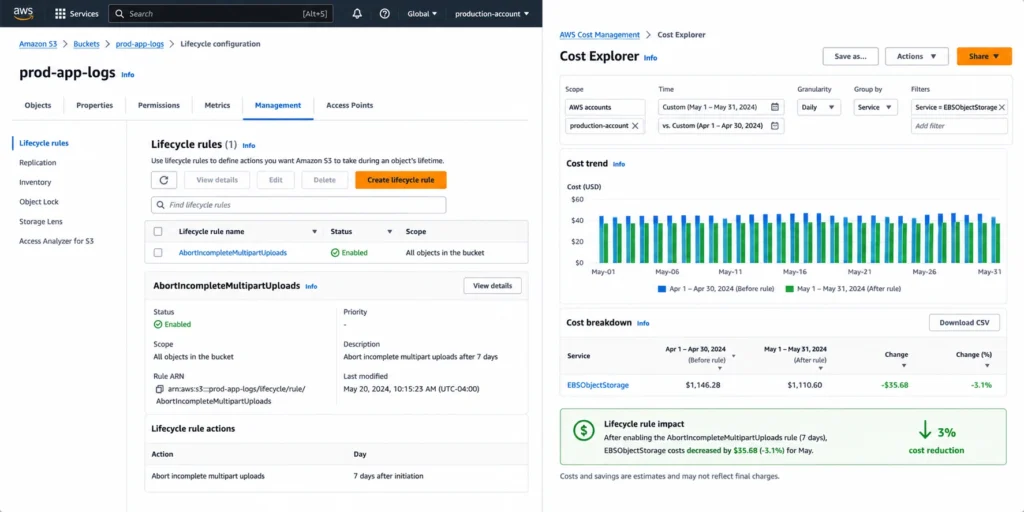1024x512 pixels.
Task: Switch to the Properties tab
Action: point(95,105)
